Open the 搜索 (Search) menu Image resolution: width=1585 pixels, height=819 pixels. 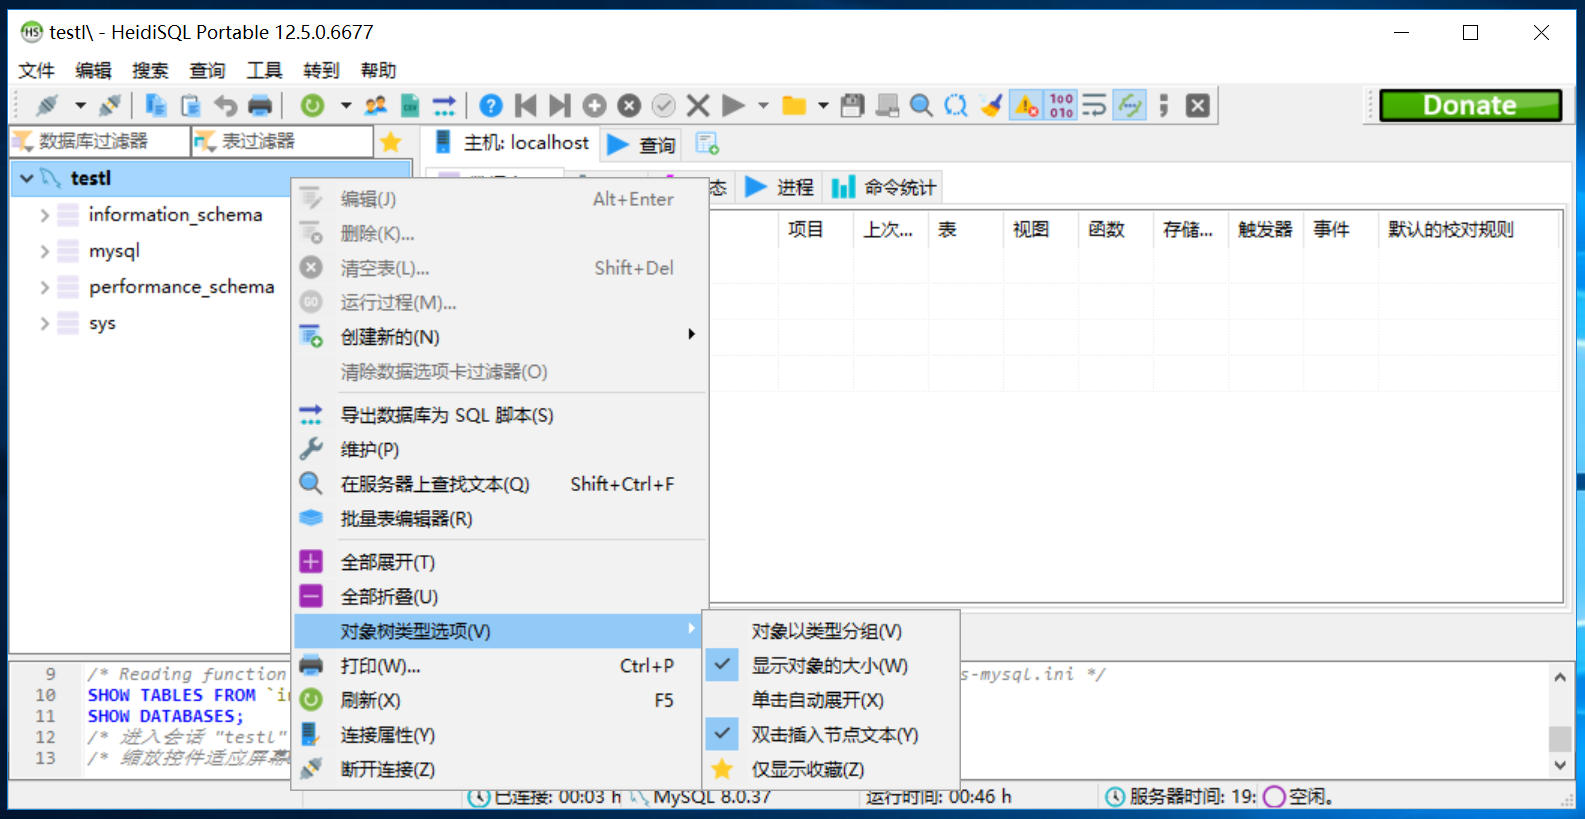[150, 70]
